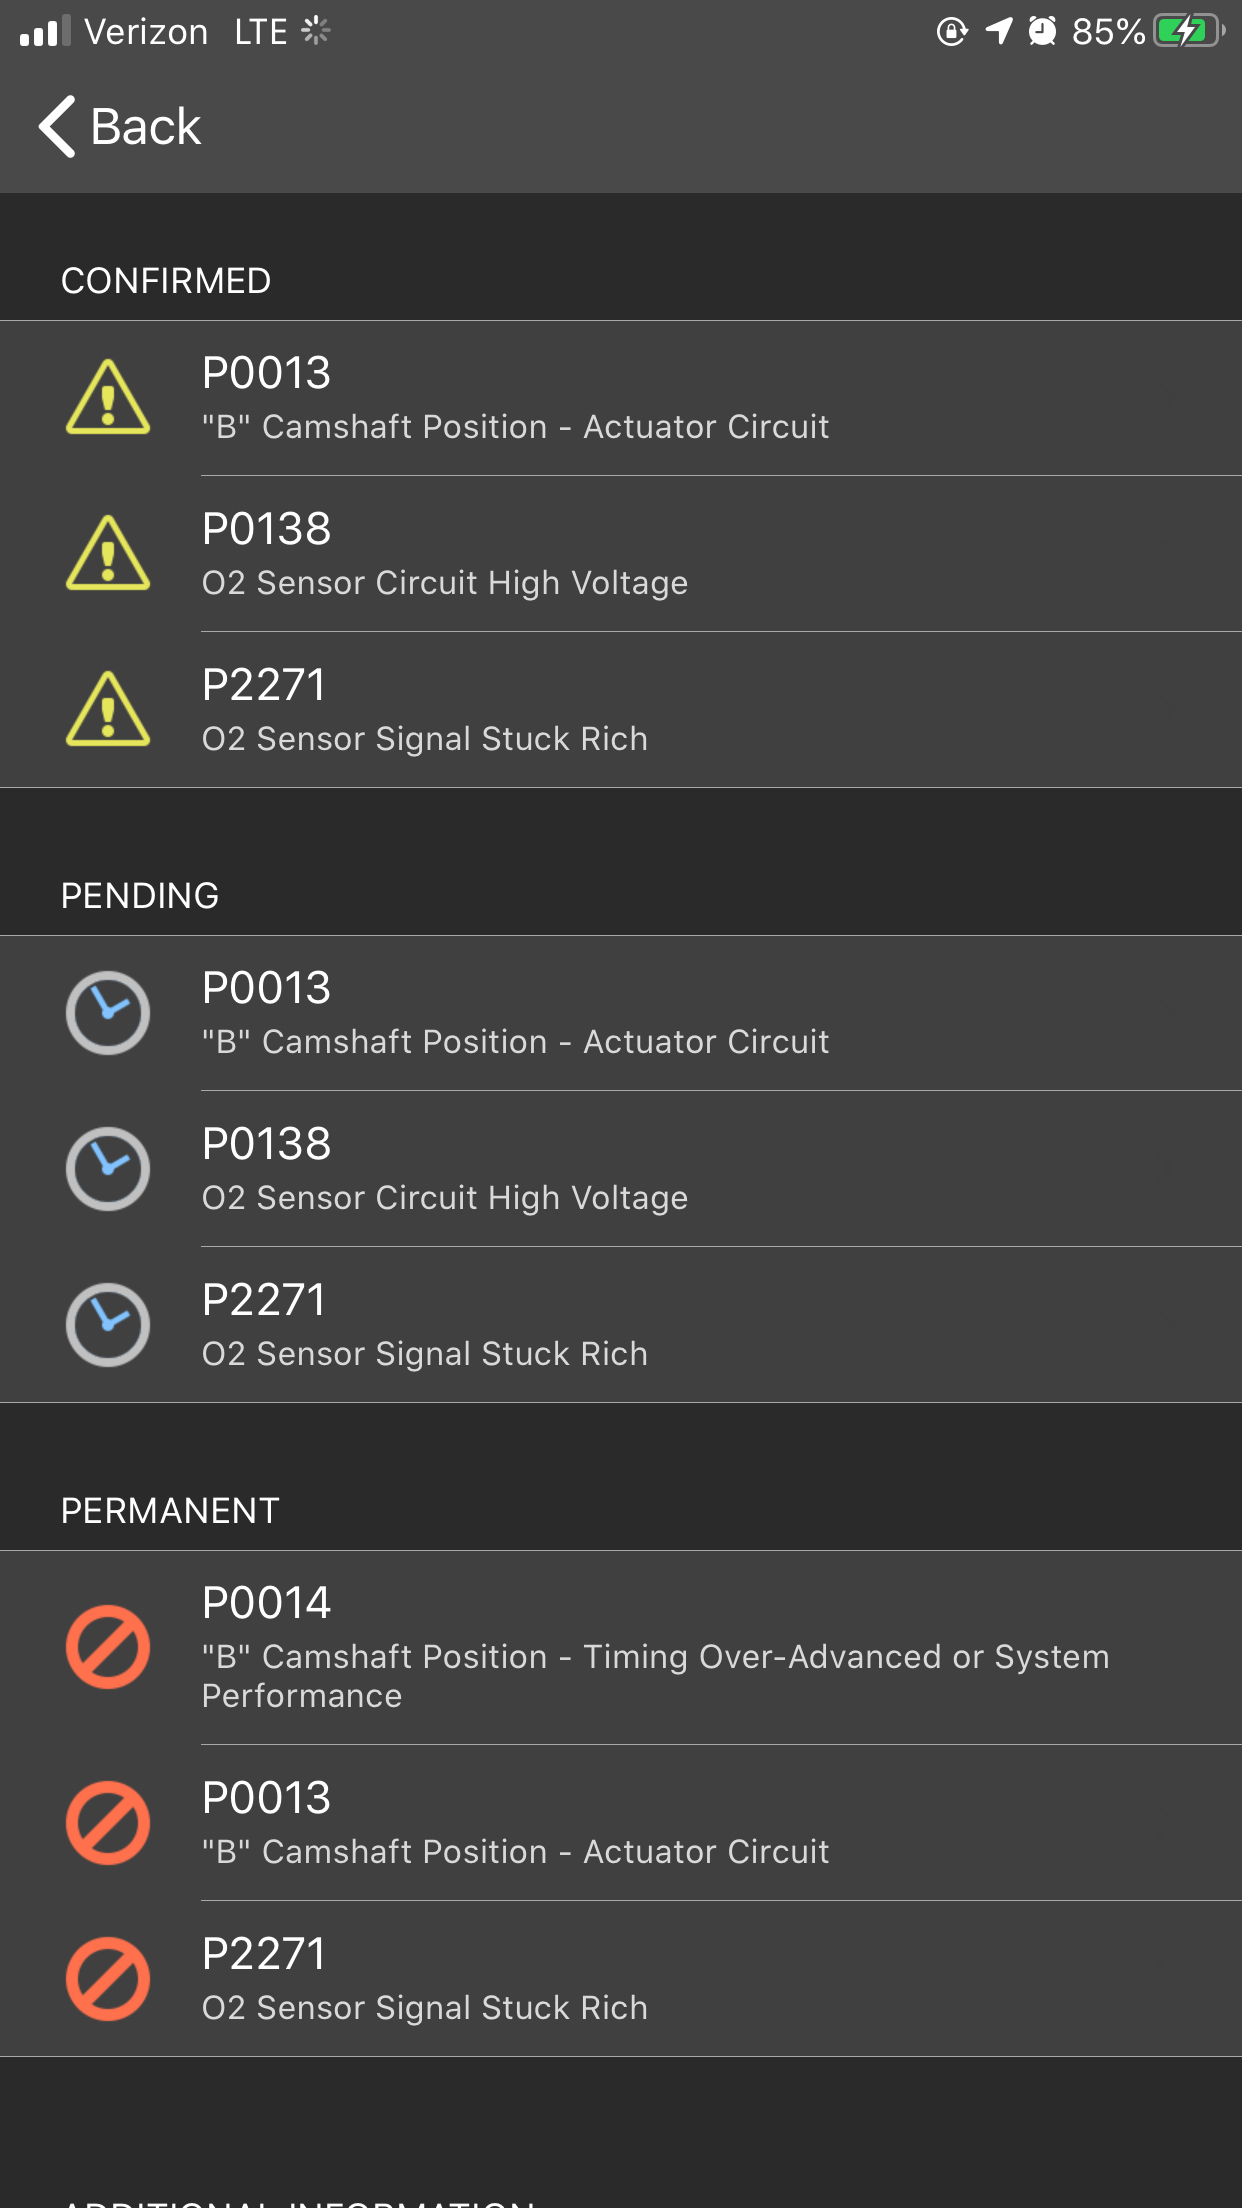The width and height of the screenshot is (1242, 2208).
Task: Tap the Back chevron arrow
Action: pyautogui.click(x=57, y=127)
